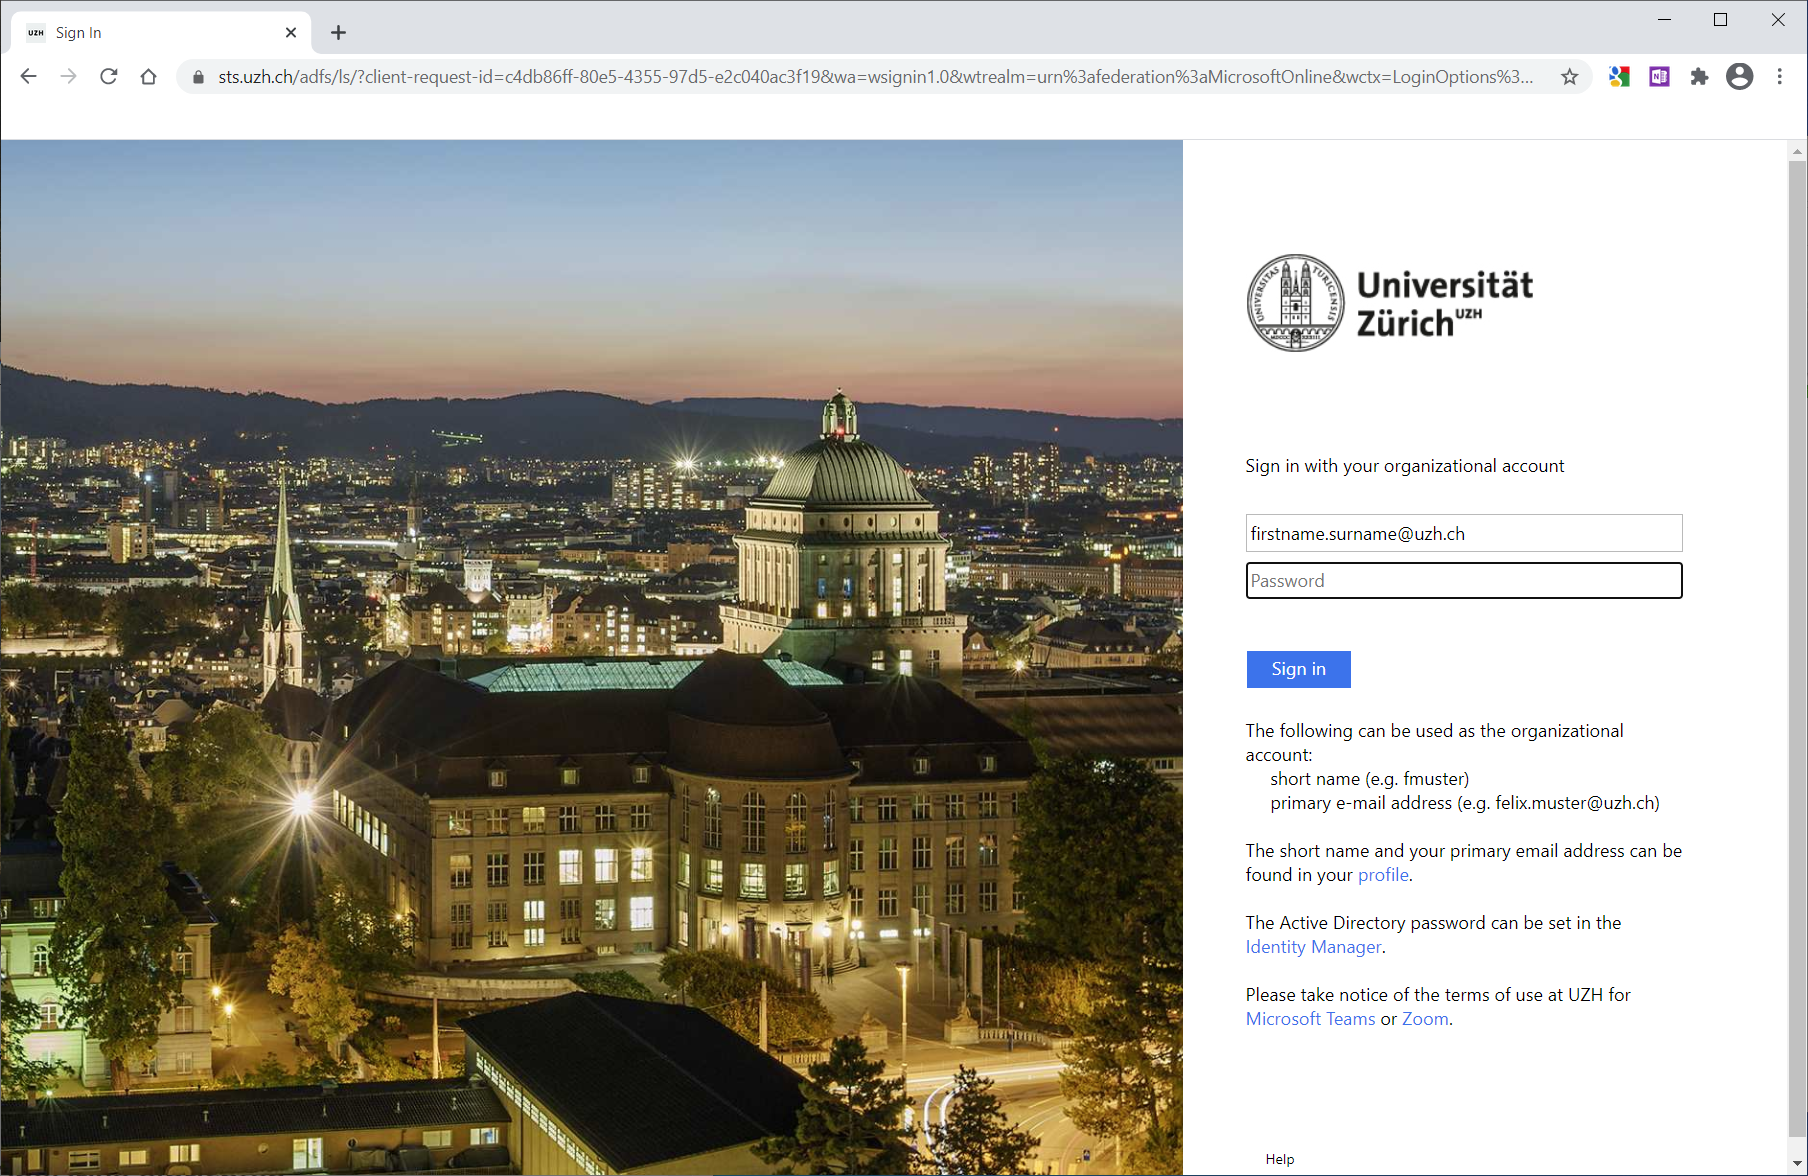Click the username email field
1808x1176 pixels.
(x=1463, y=534)
